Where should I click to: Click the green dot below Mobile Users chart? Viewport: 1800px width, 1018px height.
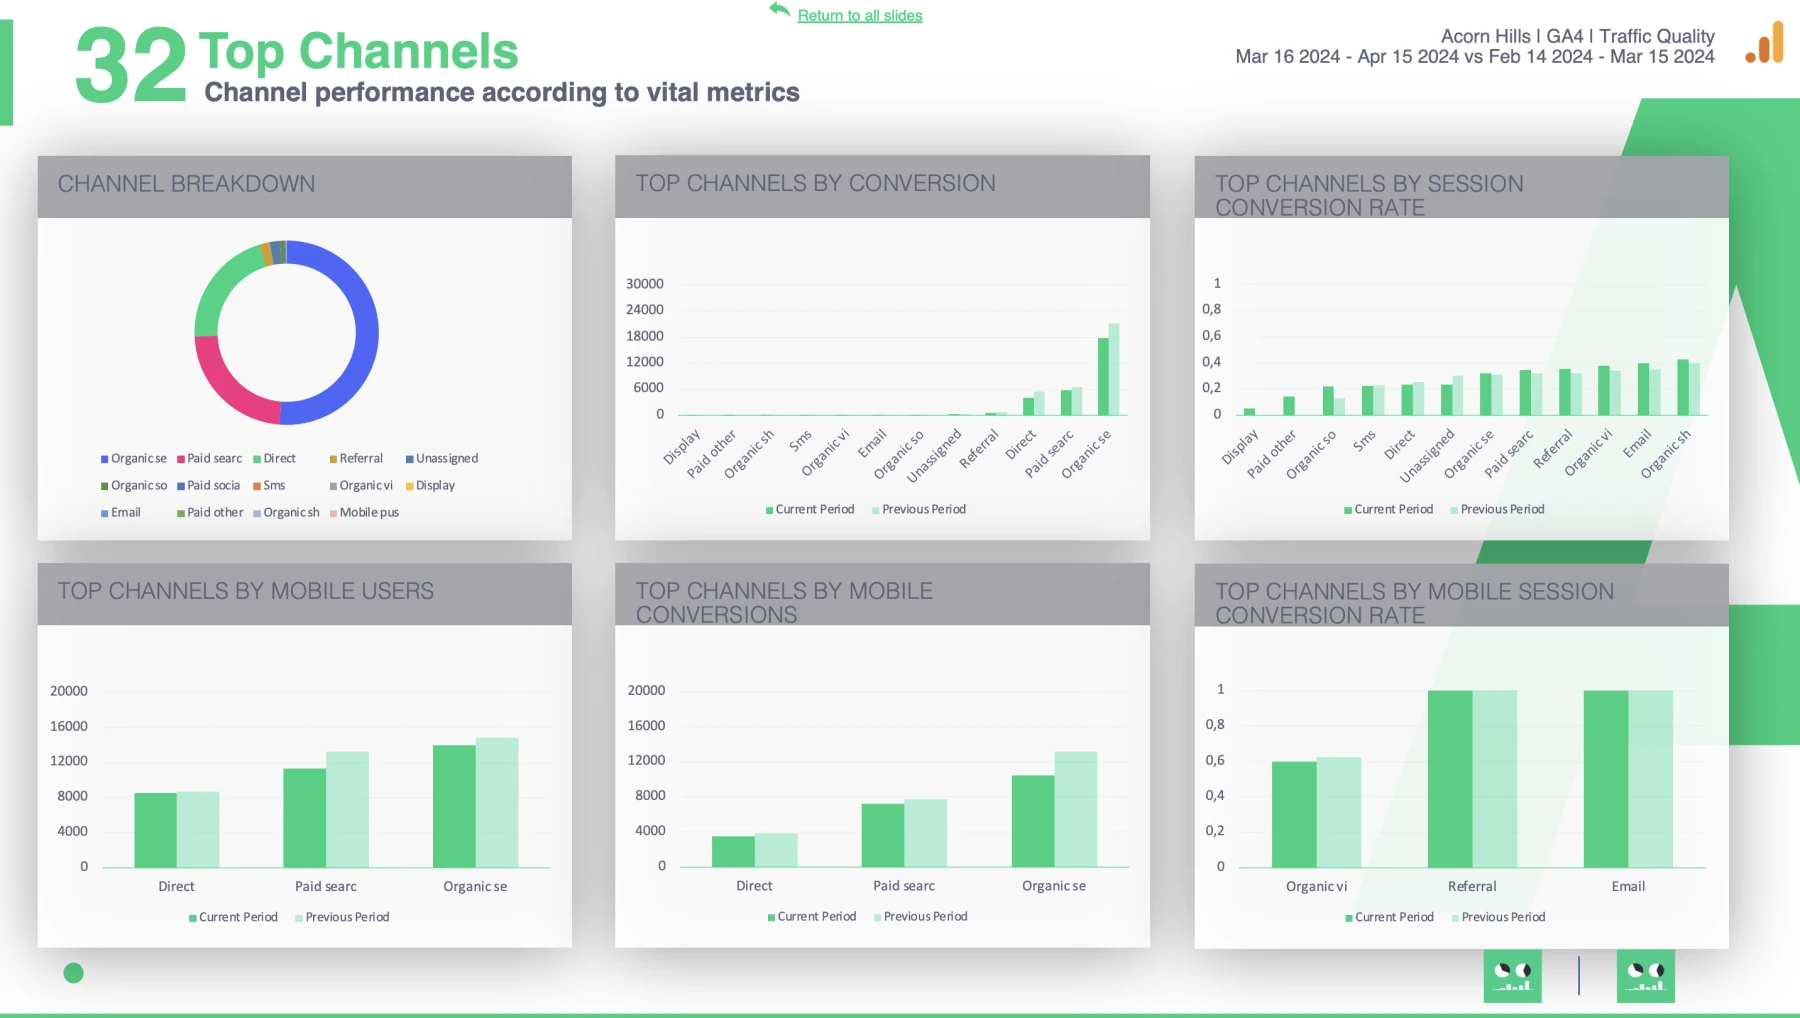coord(74,973)
